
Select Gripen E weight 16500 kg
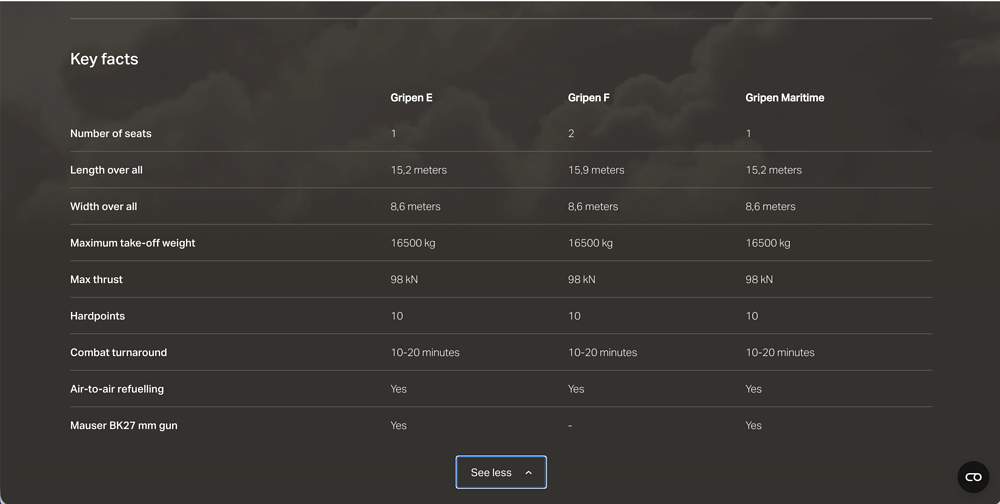(413, 243)
